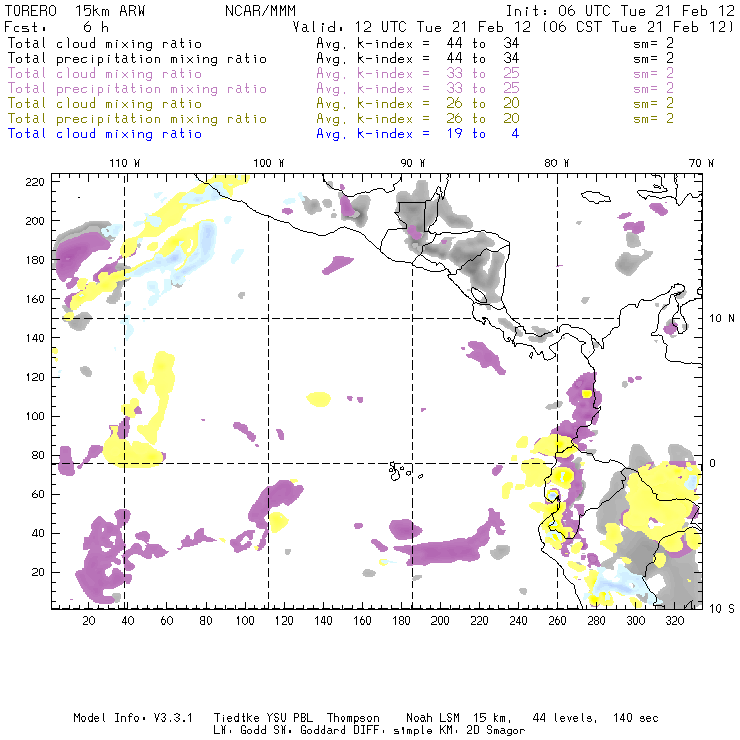Select the 'Fcst: 6 h' forecast label

pos(57,27)
